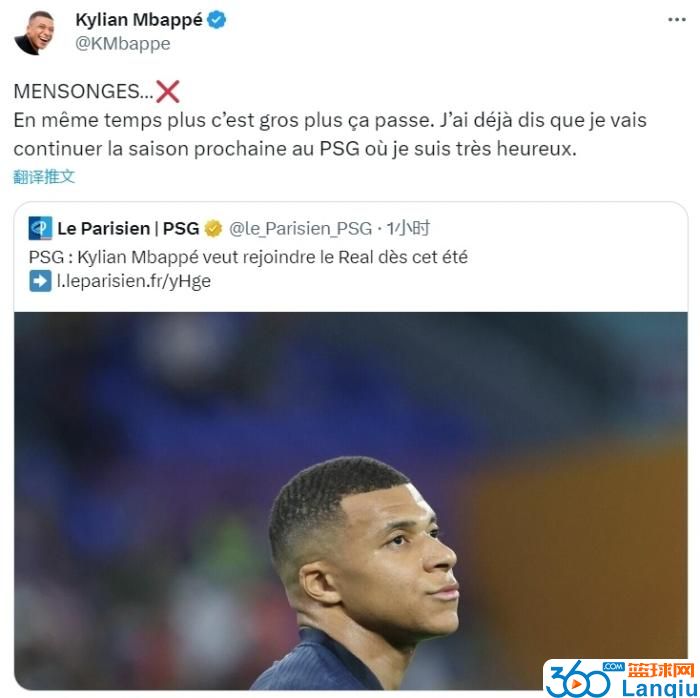The height and width of the screenshot is (698, 700).
Task: Open the three-dot more options menu
Action: click(677, 20)
